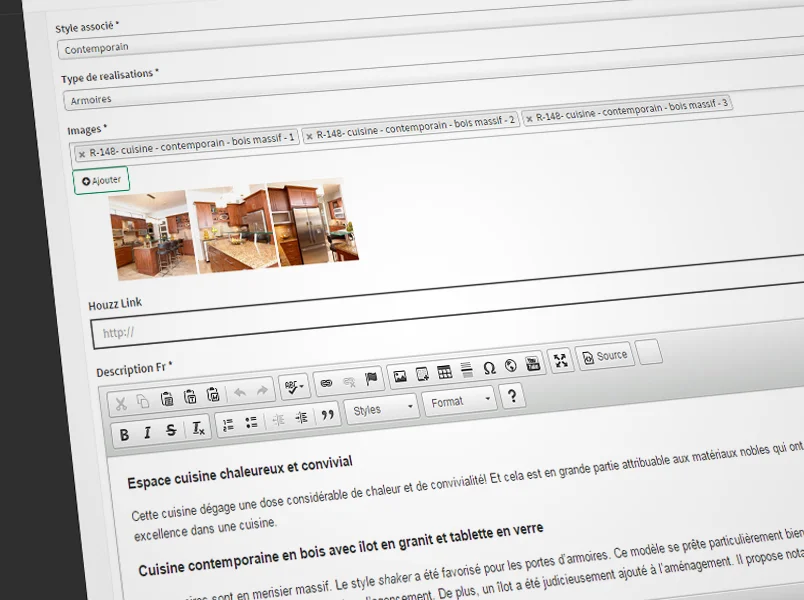Click the 'Description Fr' label

134,369
